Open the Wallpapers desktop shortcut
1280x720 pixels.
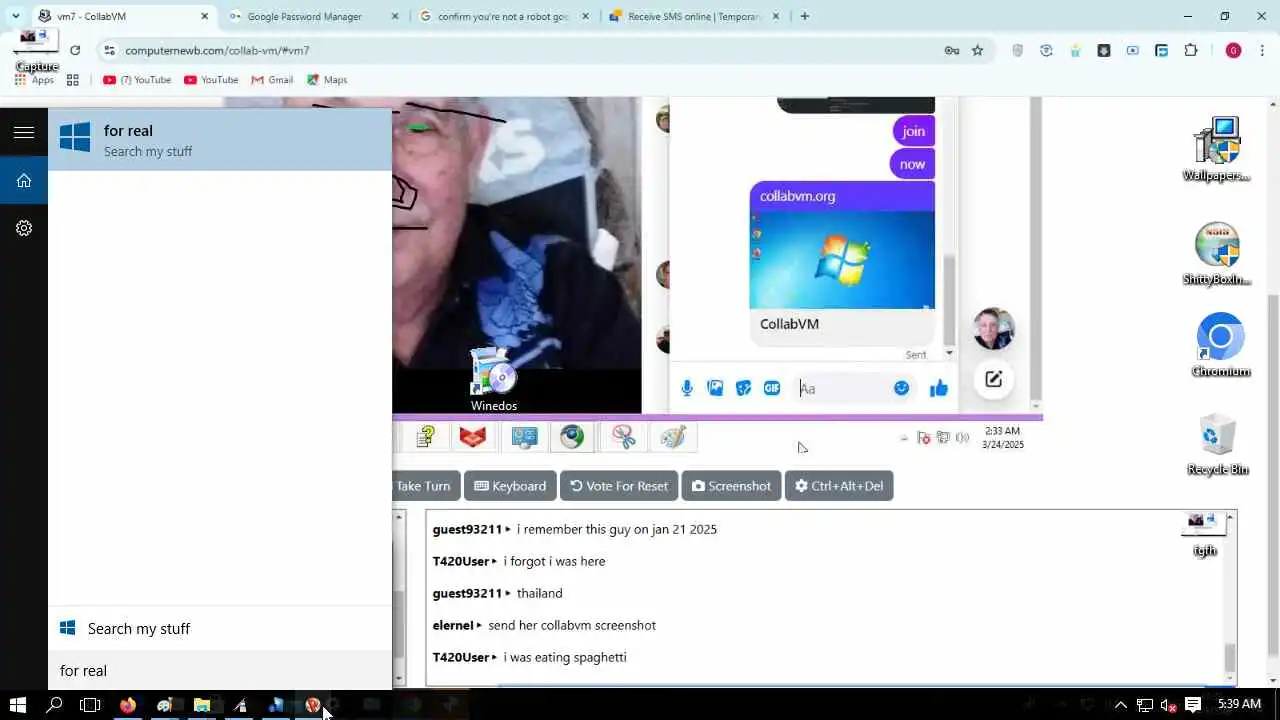[x=1217, y=149]
